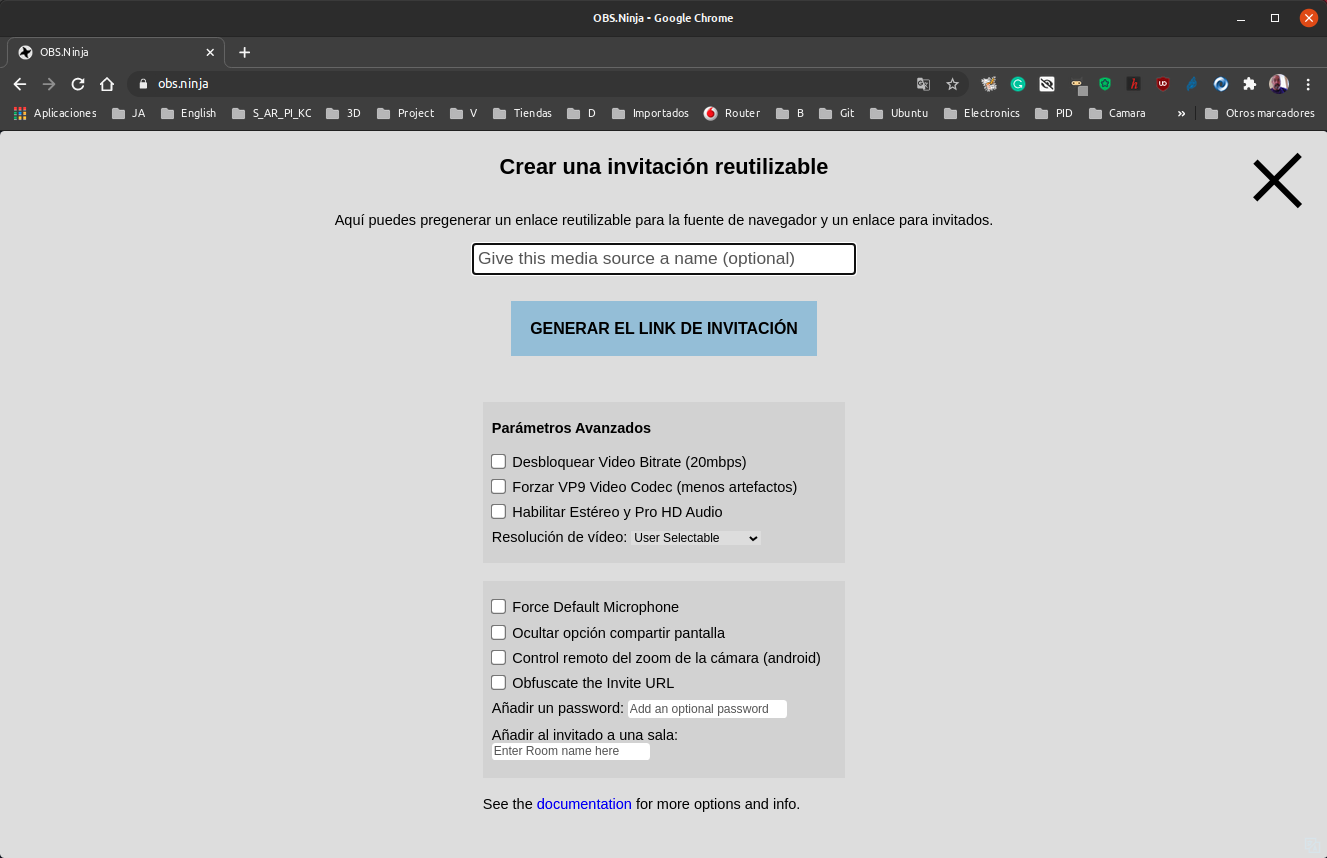Open the PID bookmarks folder
This screenshot has height=858, width=1327.
pyautogui.click(x=1054, y=113)
